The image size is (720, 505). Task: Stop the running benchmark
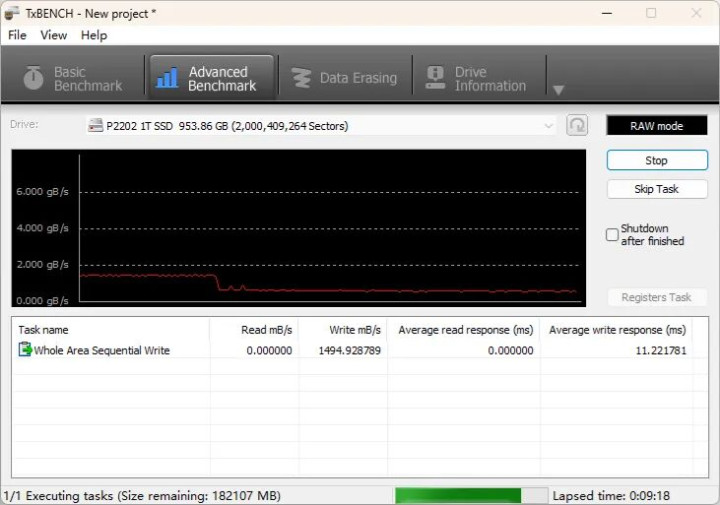pyautogui.click(x=657, y=160)
